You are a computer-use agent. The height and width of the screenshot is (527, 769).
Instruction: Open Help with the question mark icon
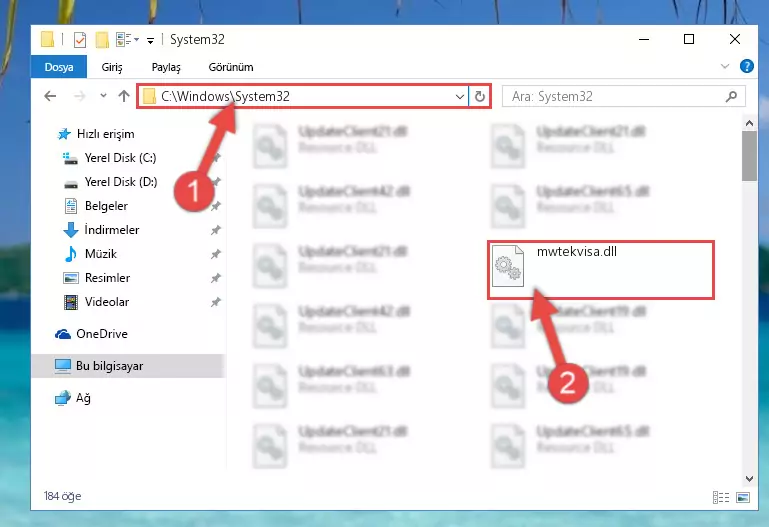pos(746,66)
